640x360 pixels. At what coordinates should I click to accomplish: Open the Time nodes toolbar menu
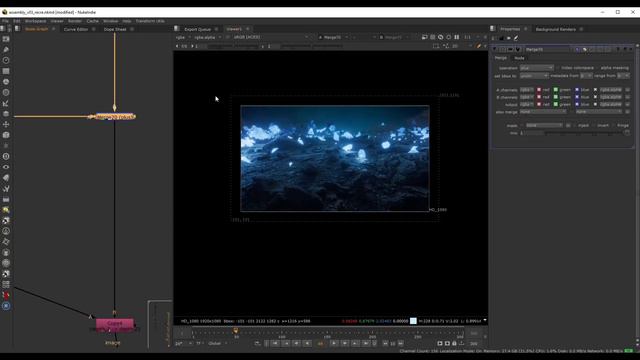point(6,60)
